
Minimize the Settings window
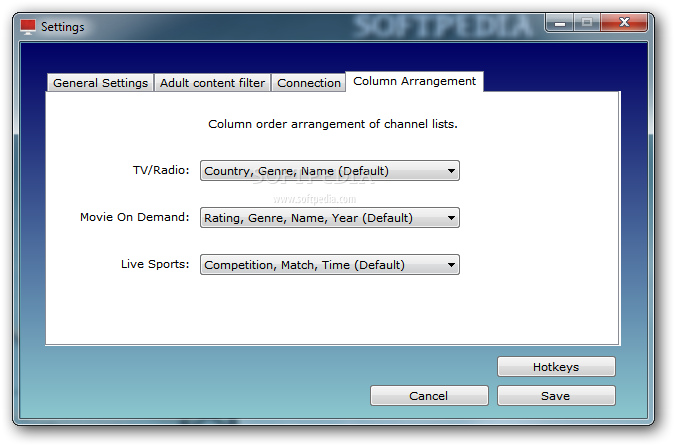point(560,22)
